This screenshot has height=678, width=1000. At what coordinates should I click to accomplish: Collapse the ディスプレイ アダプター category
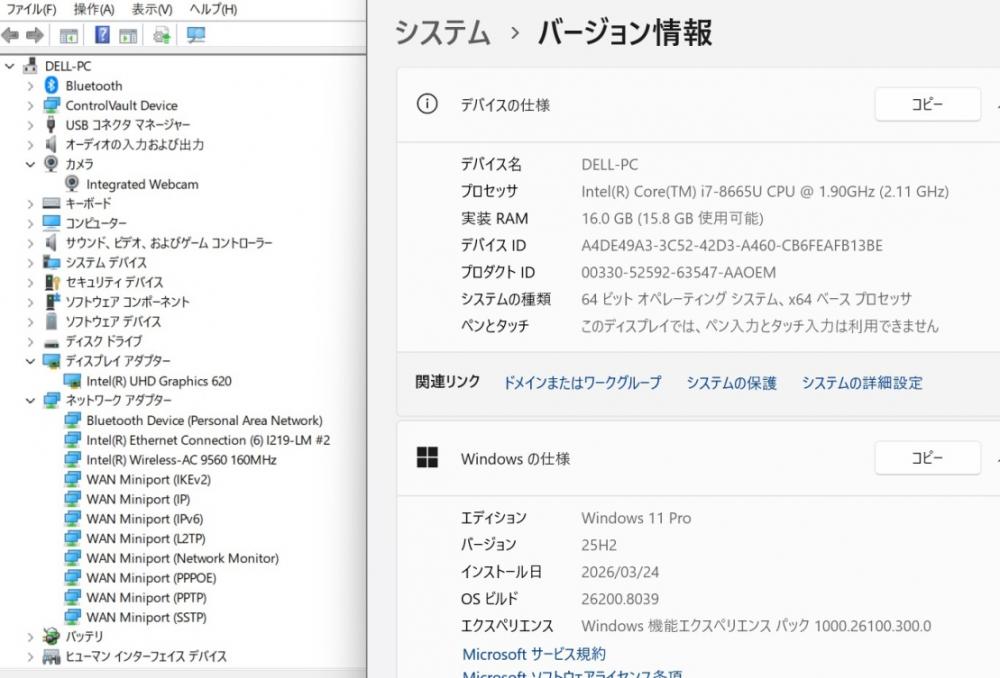(30, 361)
